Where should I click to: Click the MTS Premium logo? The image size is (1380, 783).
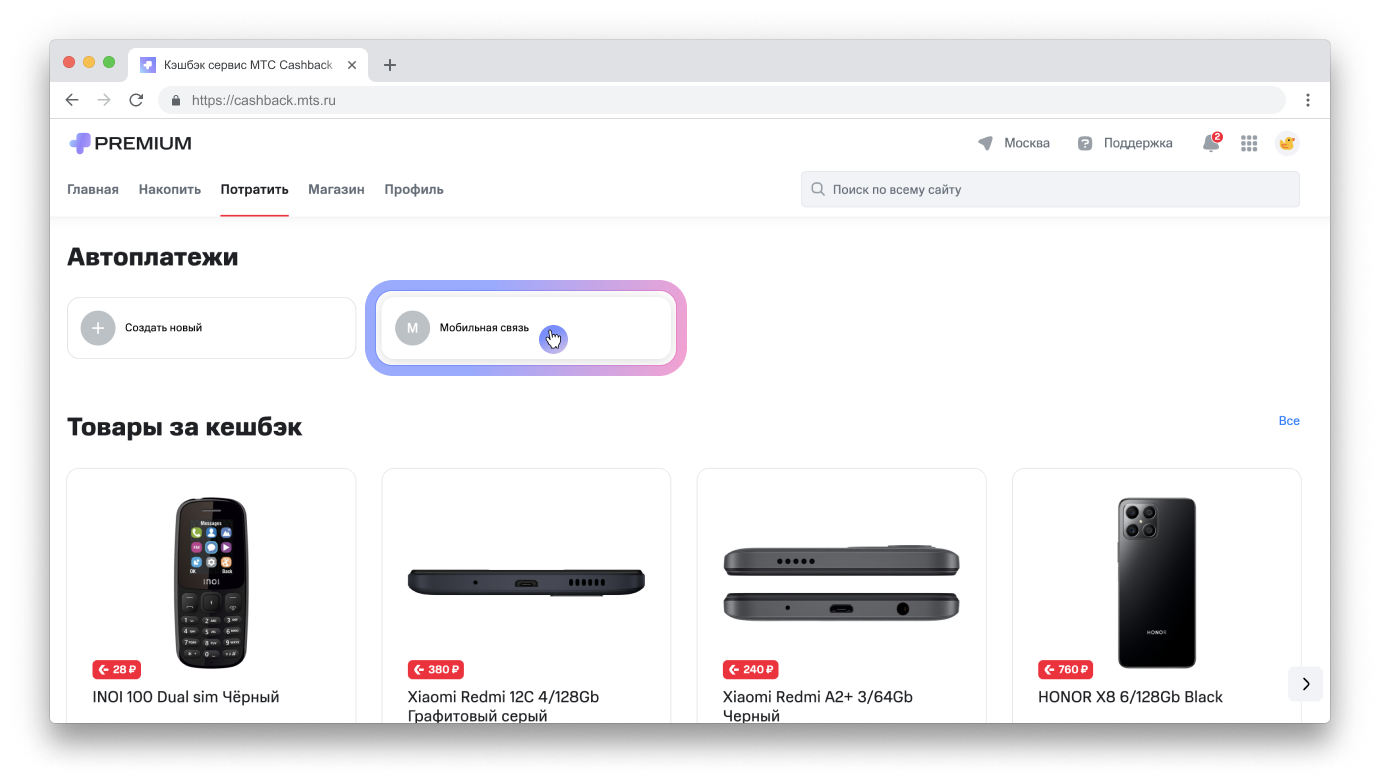(130, 143)
